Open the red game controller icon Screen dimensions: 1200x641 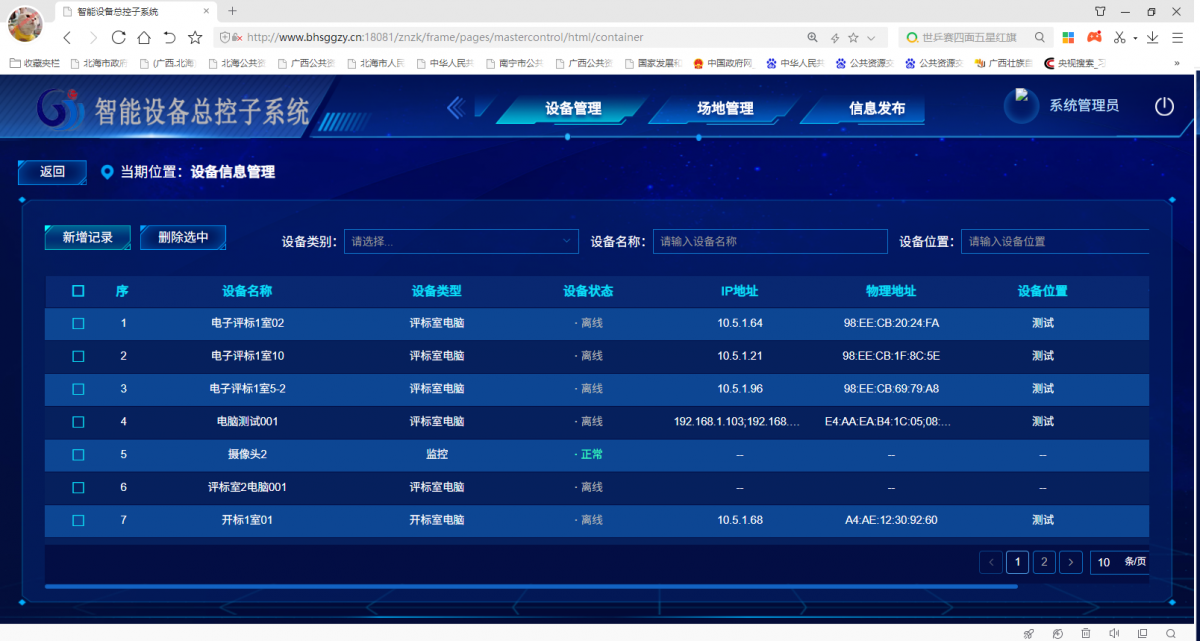(1095, 37)
